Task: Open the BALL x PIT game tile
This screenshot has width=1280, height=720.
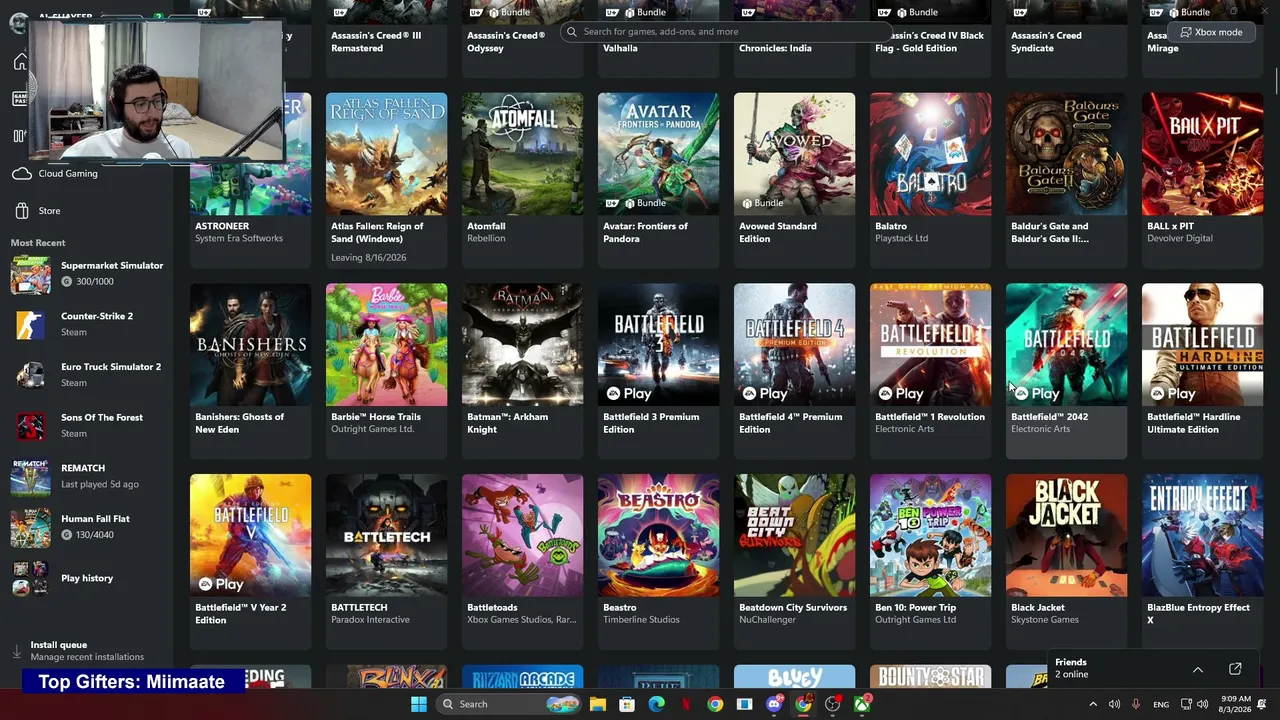Action: pos(1202,180)
